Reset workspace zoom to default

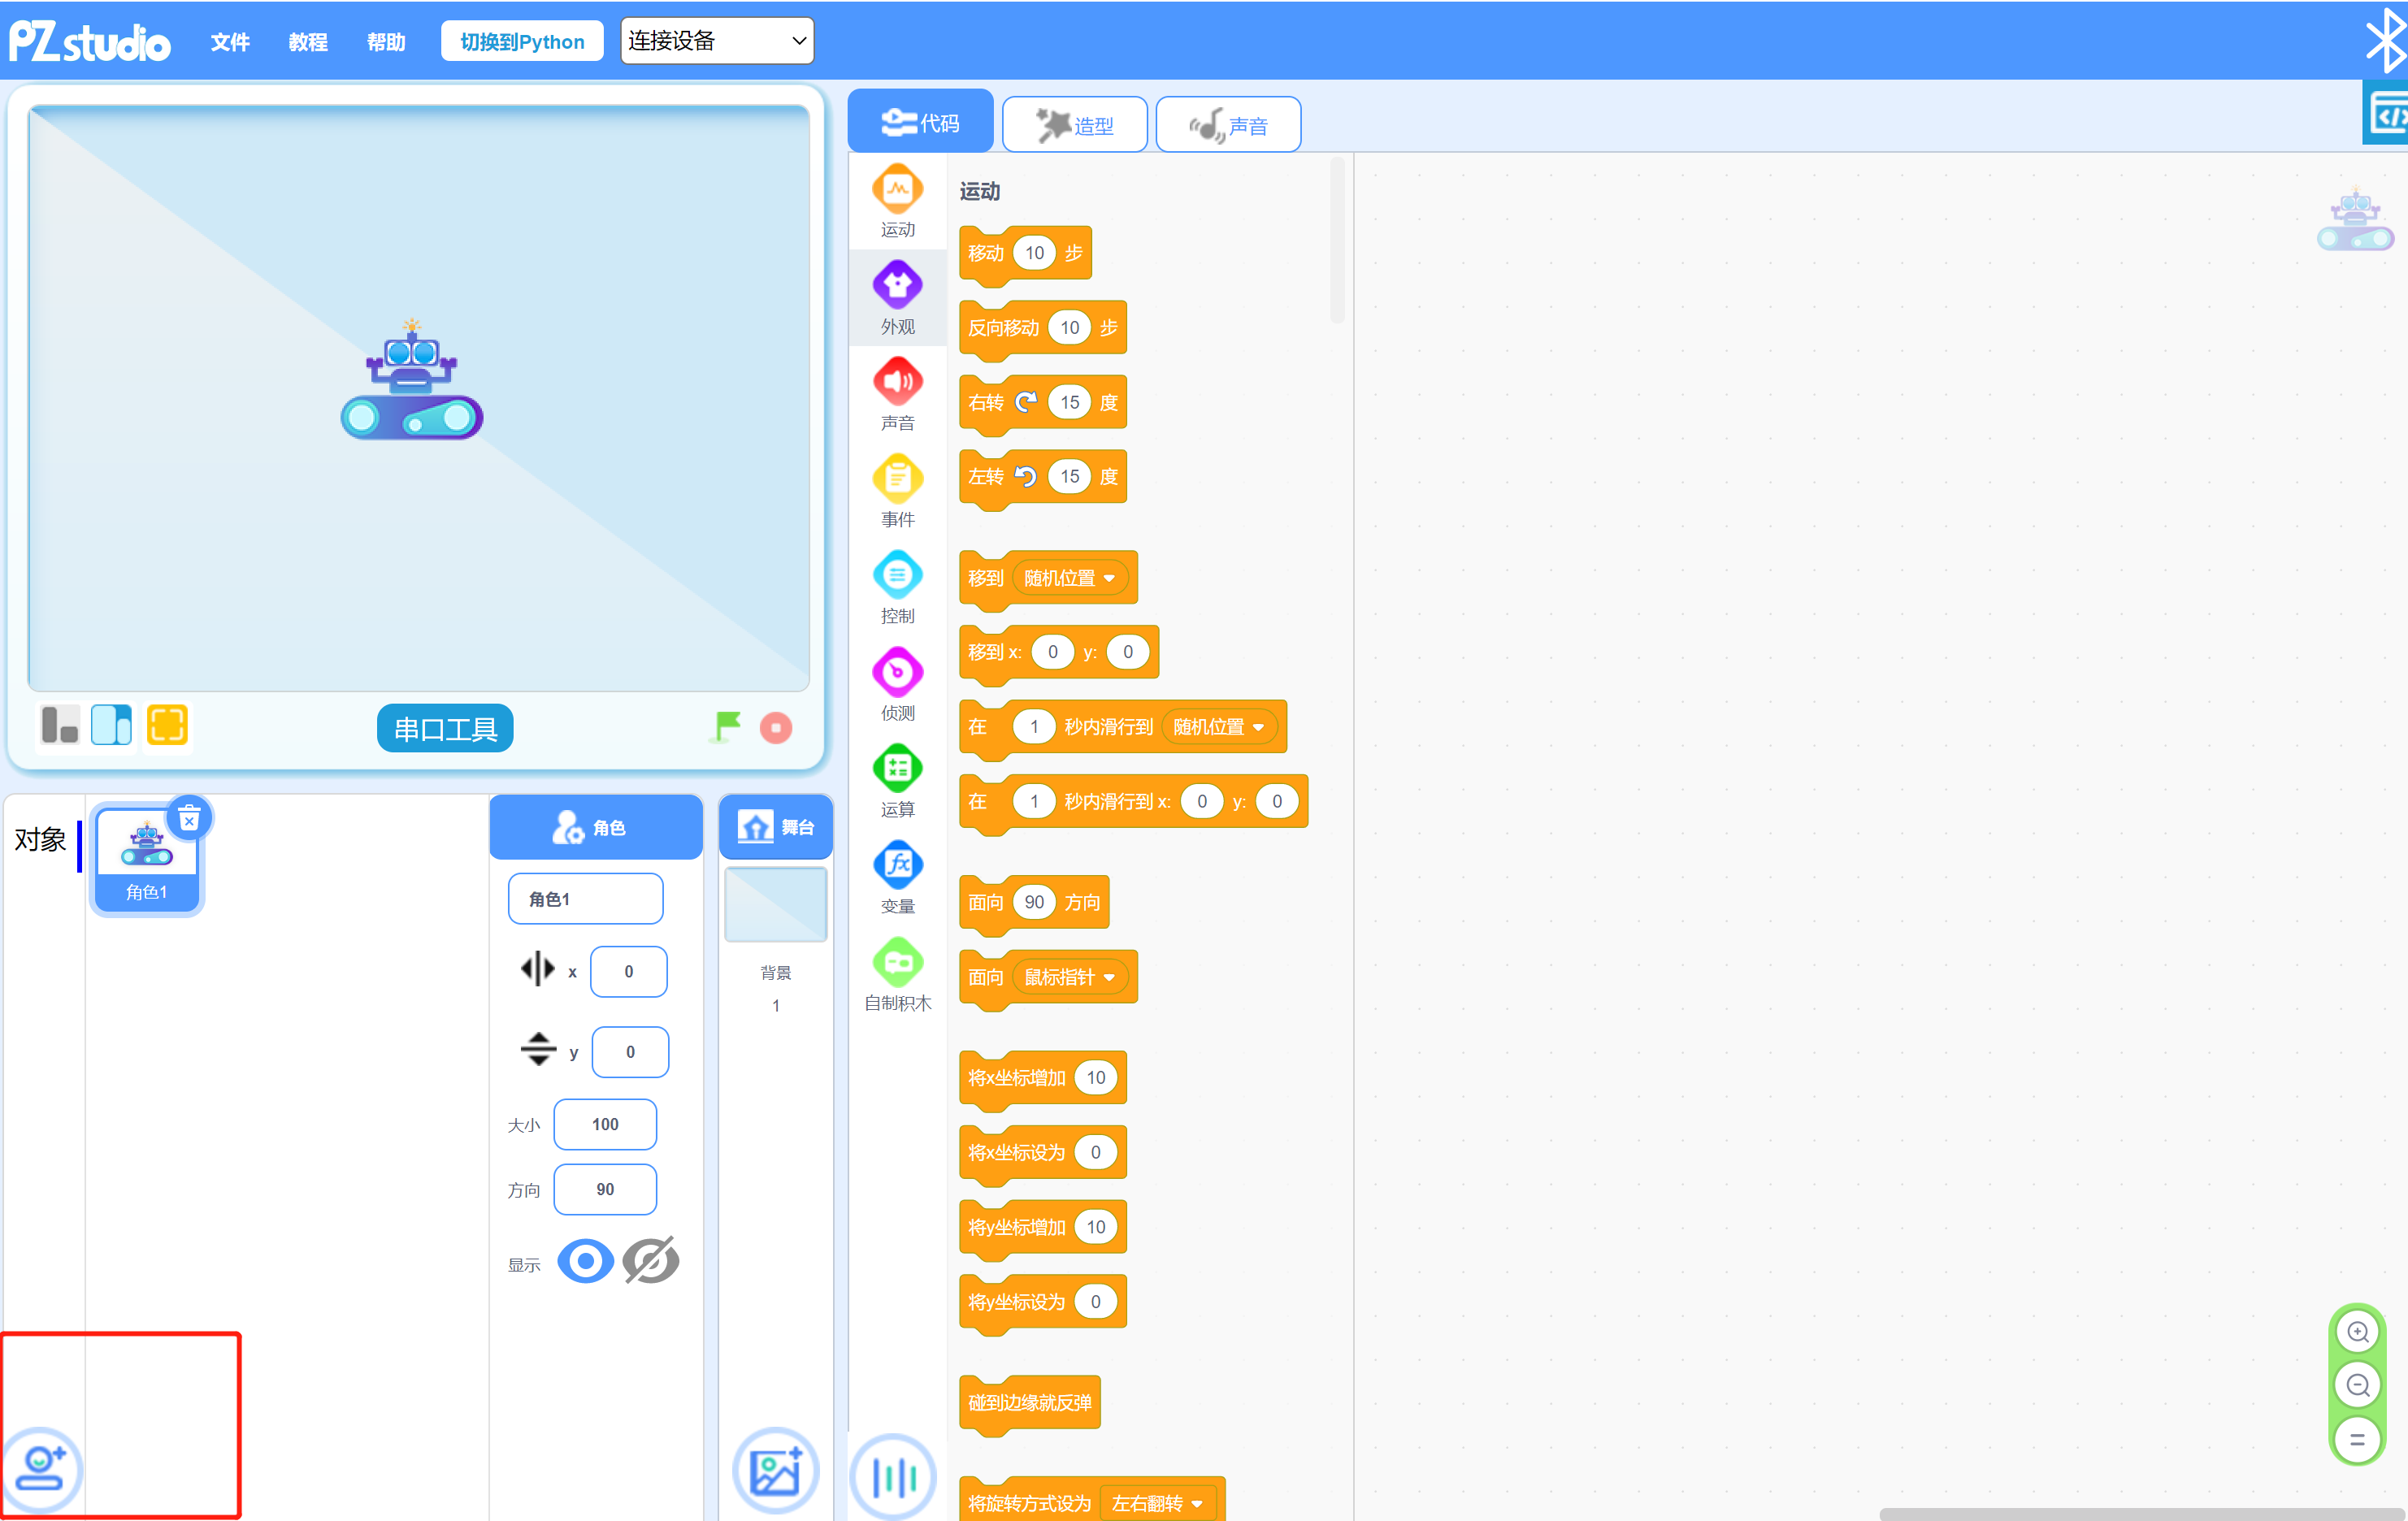[2357, 1440]
